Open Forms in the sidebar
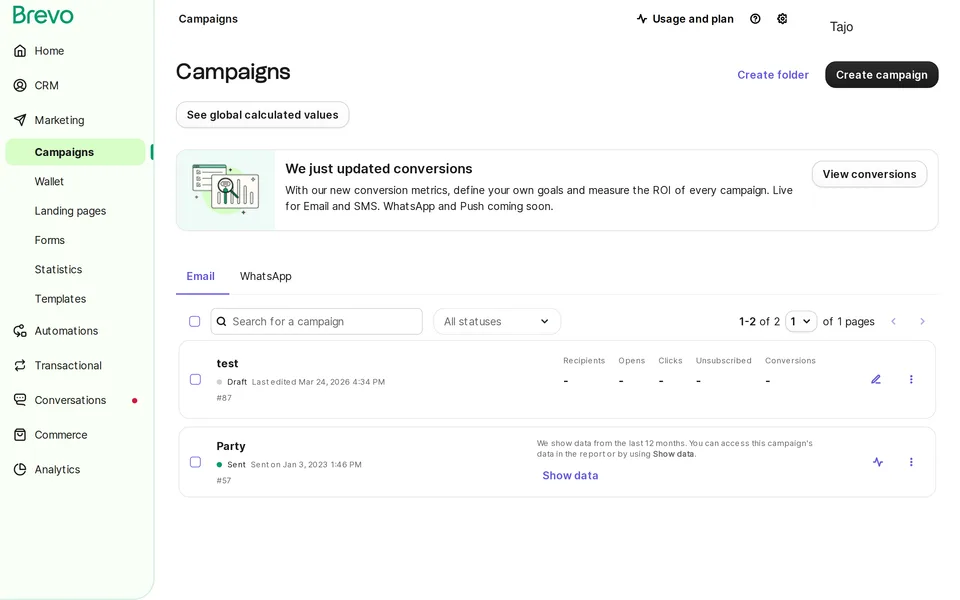 50,240
